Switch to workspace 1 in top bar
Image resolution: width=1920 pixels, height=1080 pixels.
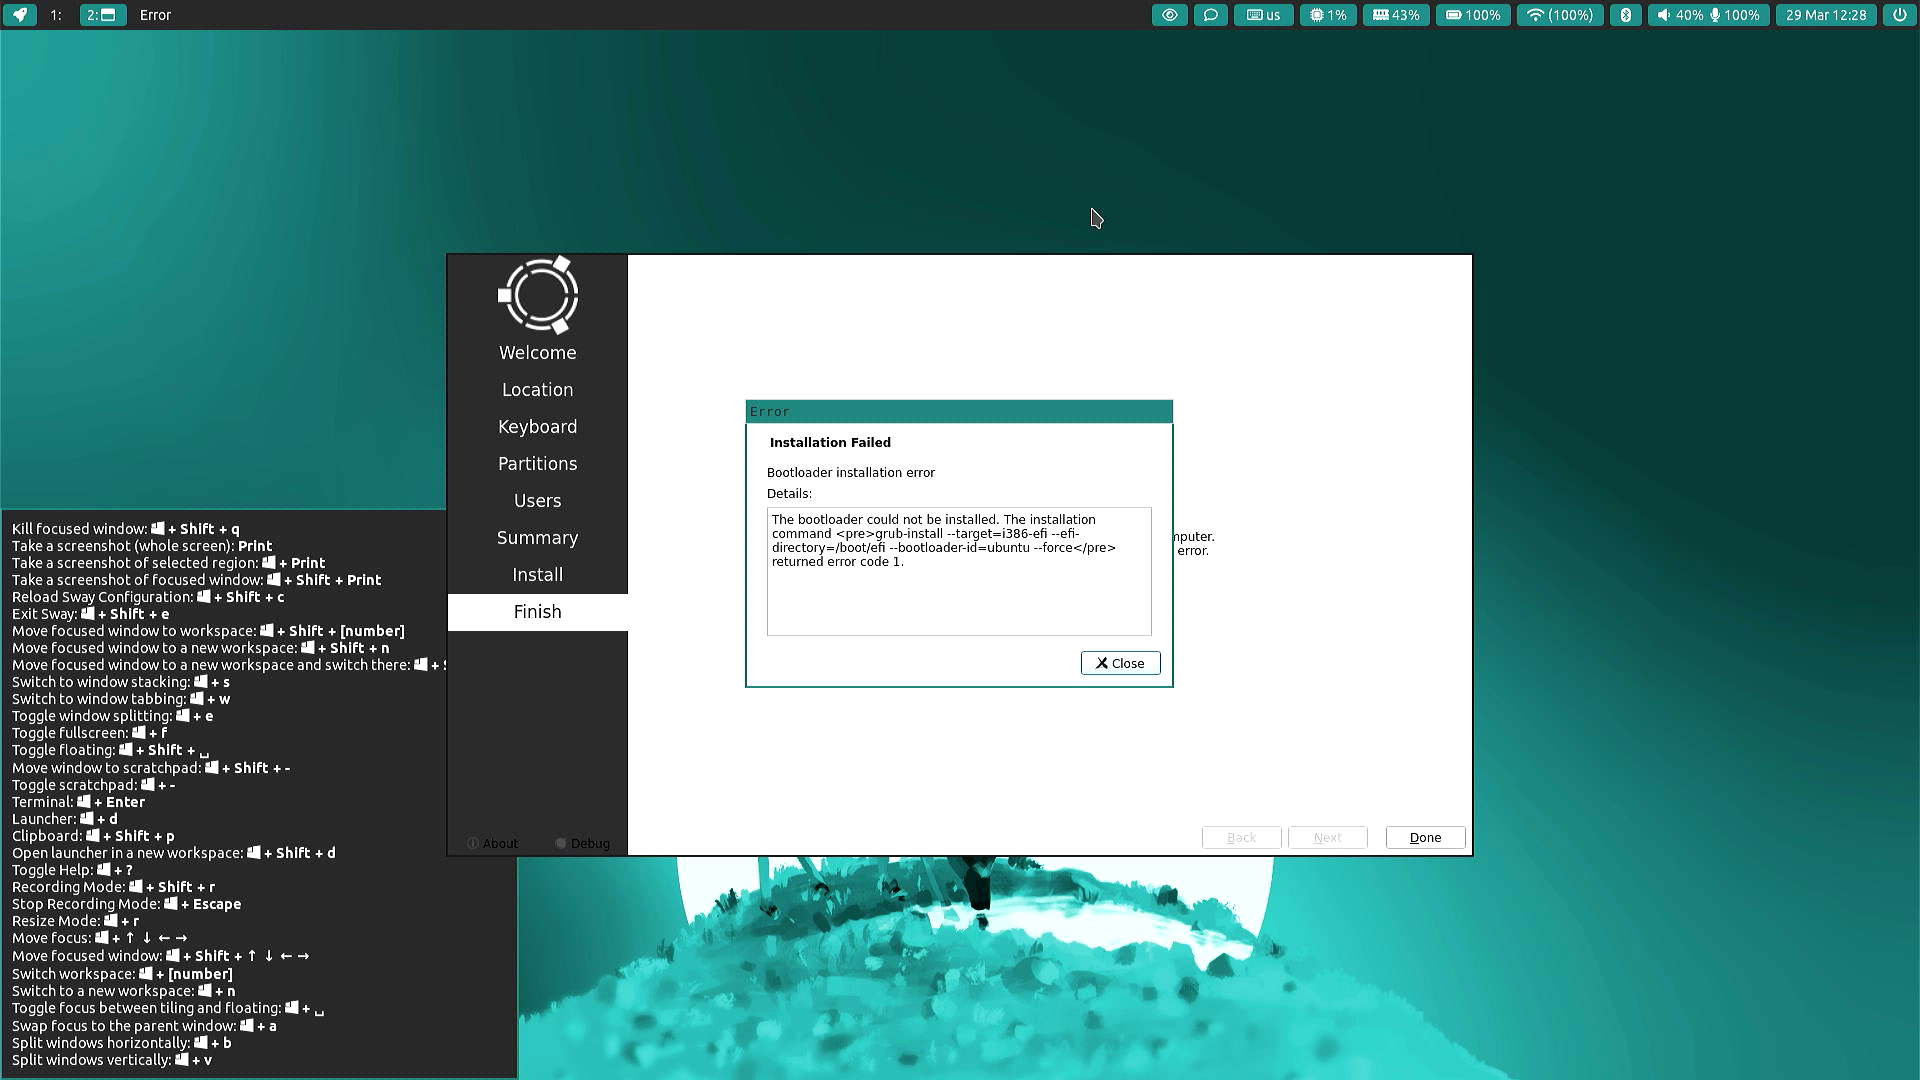(56, 15)
